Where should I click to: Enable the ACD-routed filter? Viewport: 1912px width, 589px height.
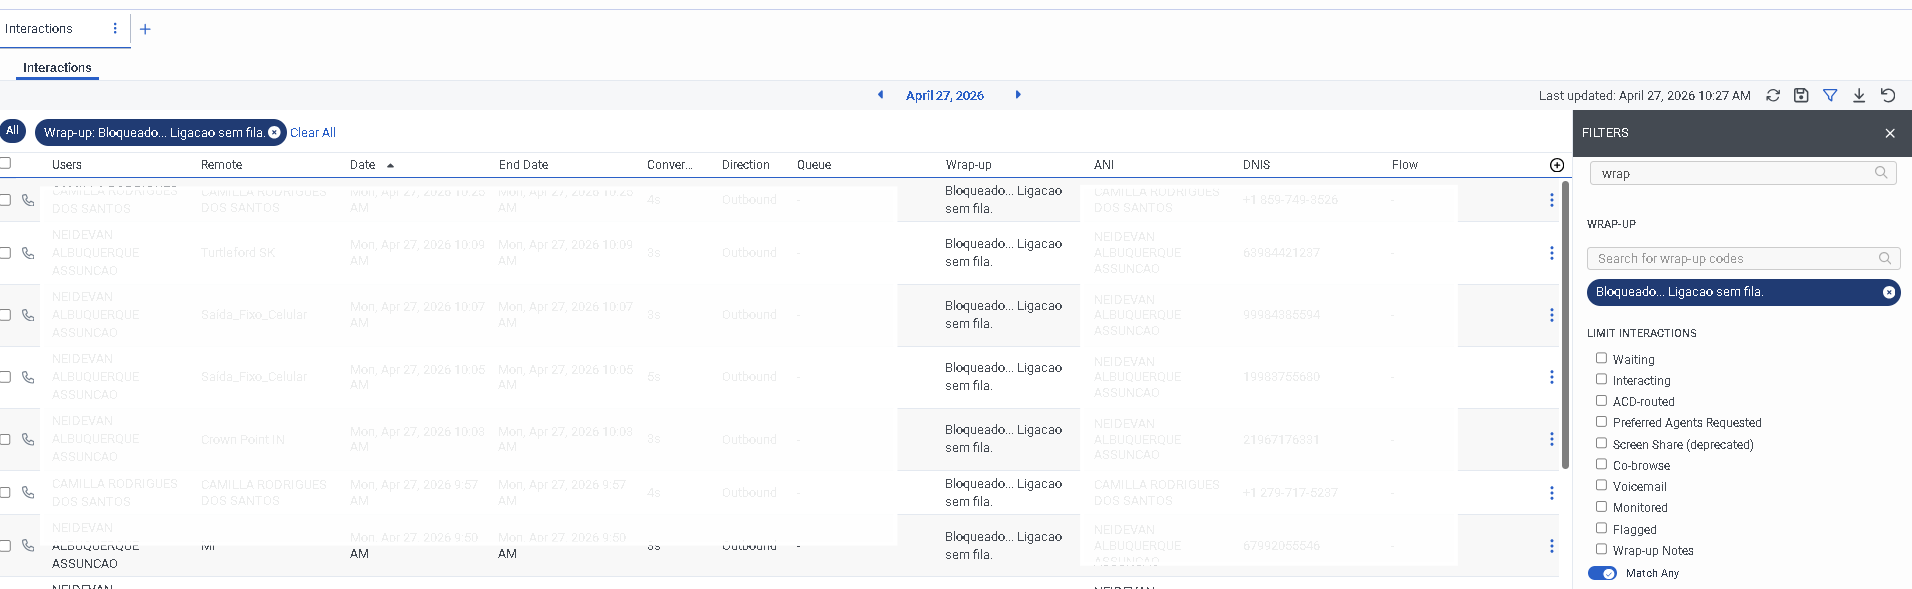[1601, 400]
